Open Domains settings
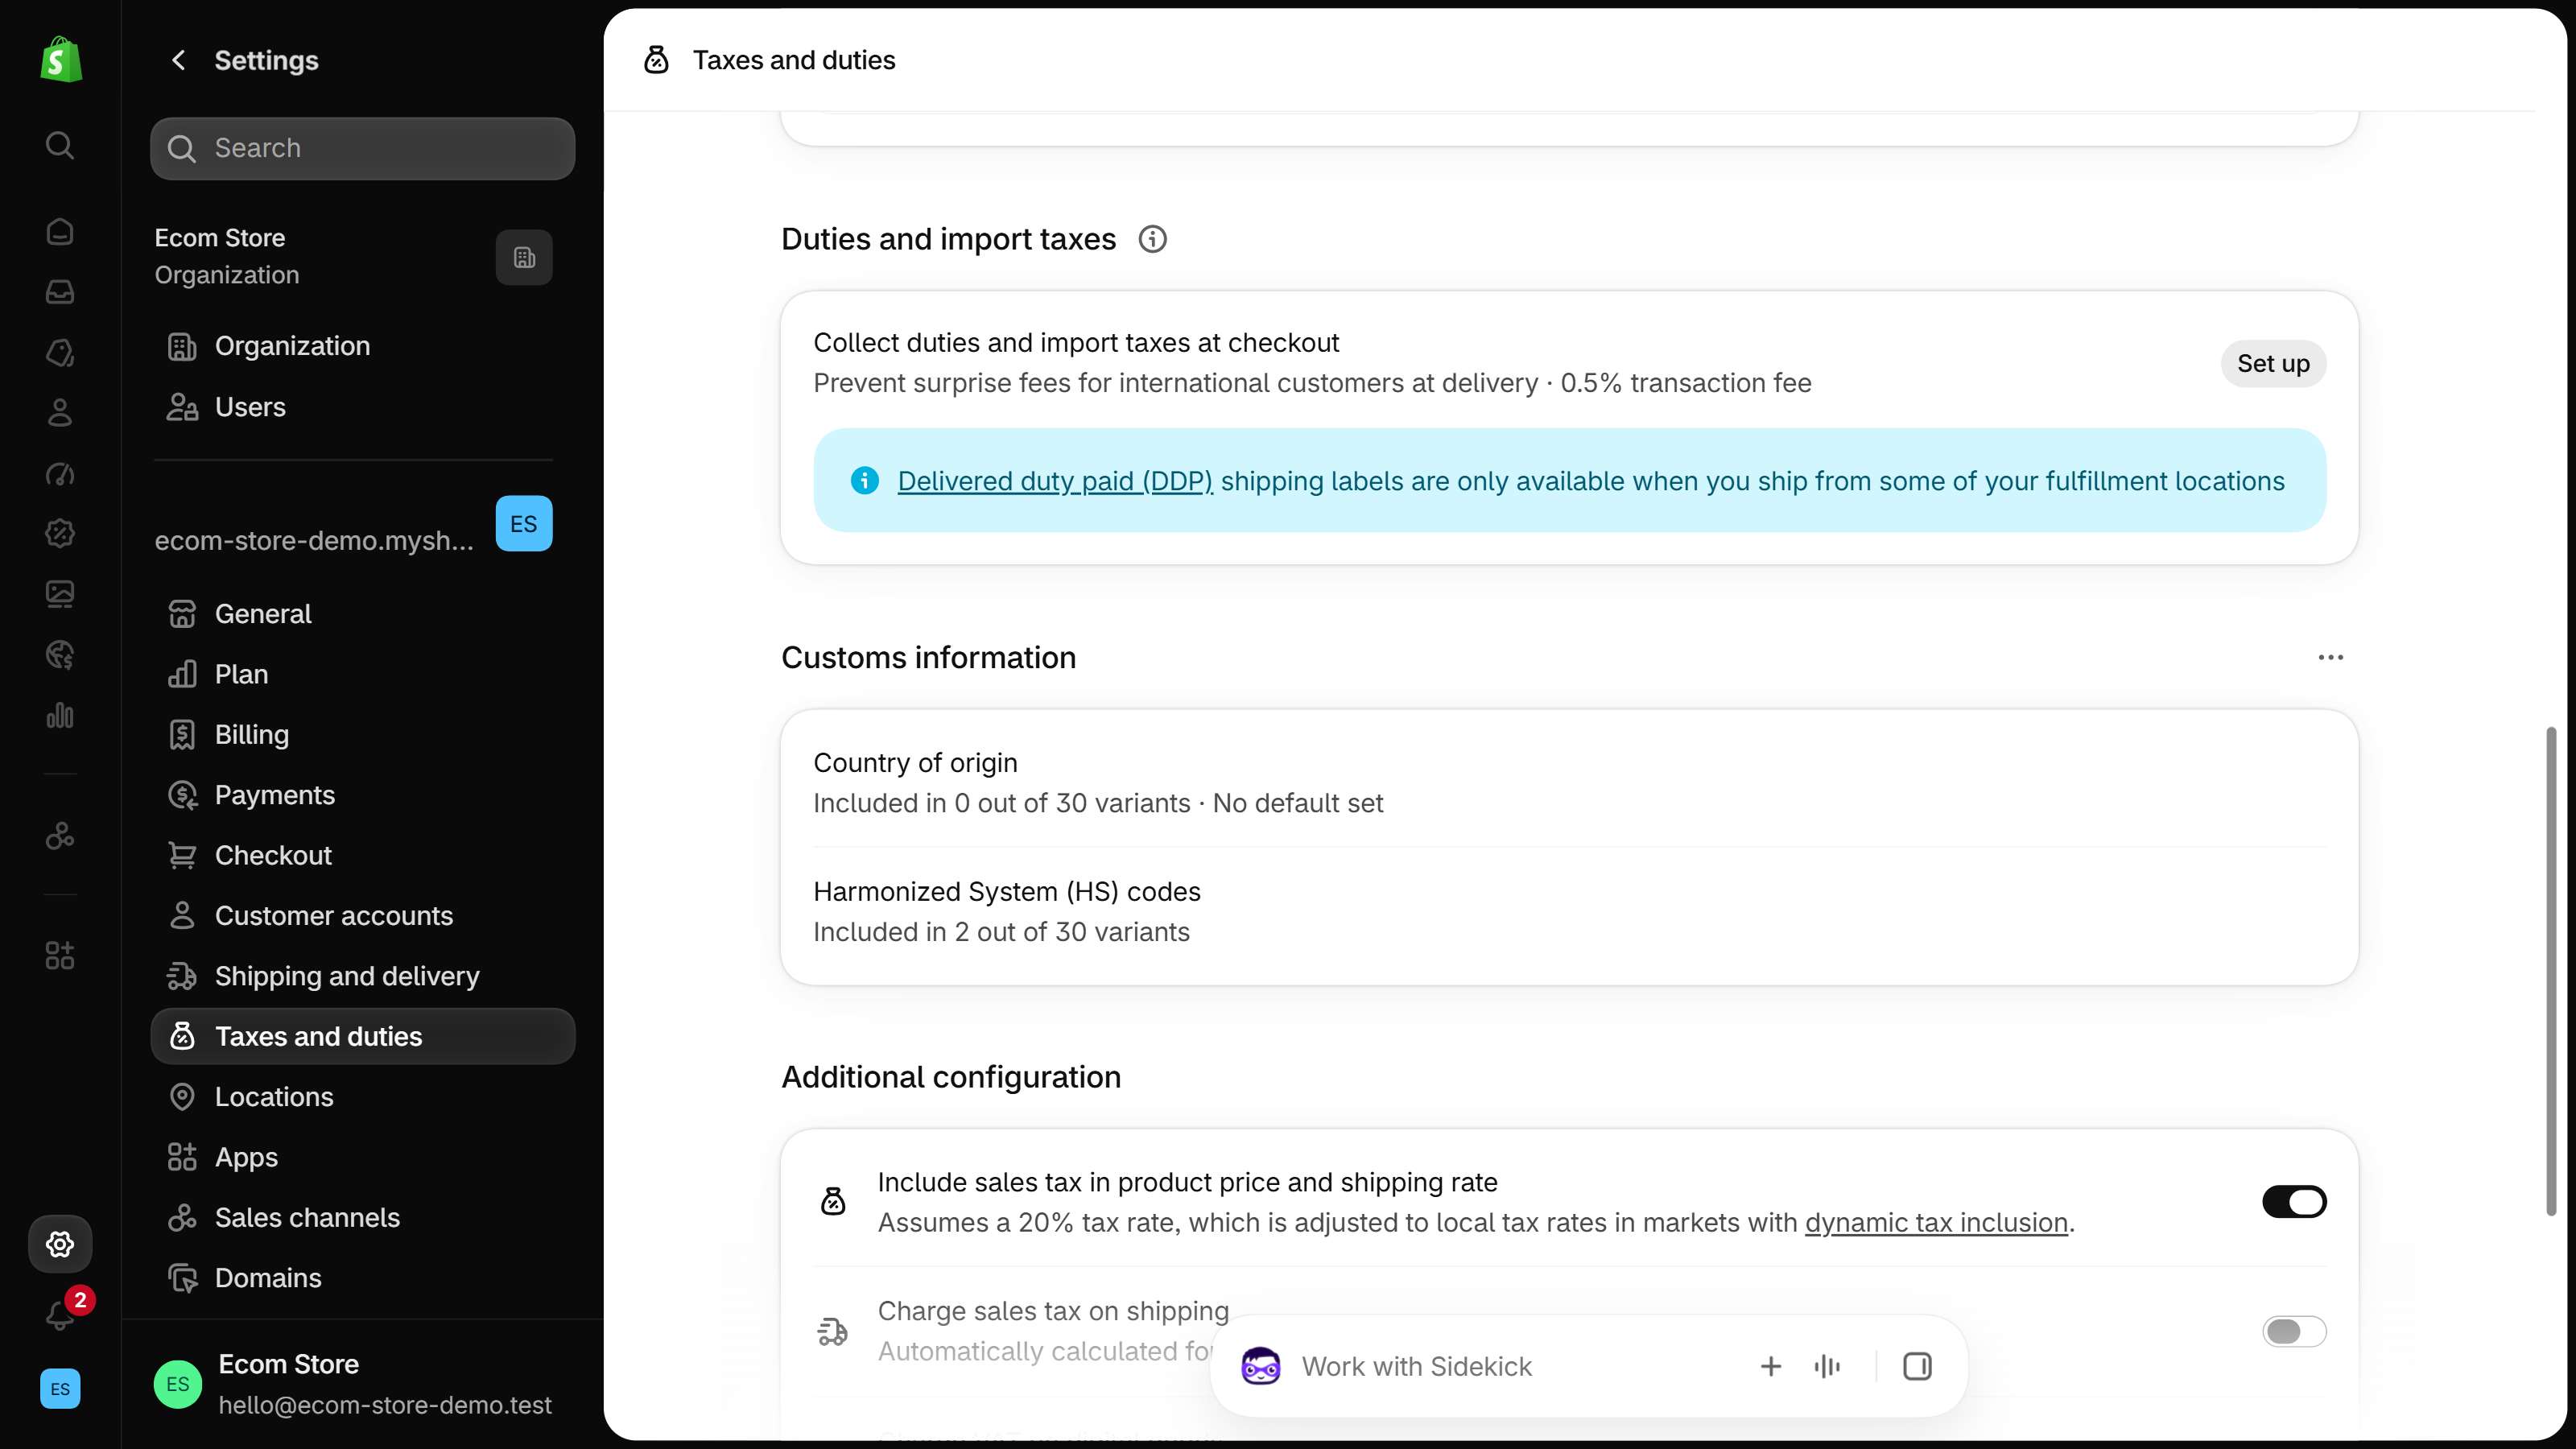This screenshot has width=2576, height=1449. click(362, 1278)
